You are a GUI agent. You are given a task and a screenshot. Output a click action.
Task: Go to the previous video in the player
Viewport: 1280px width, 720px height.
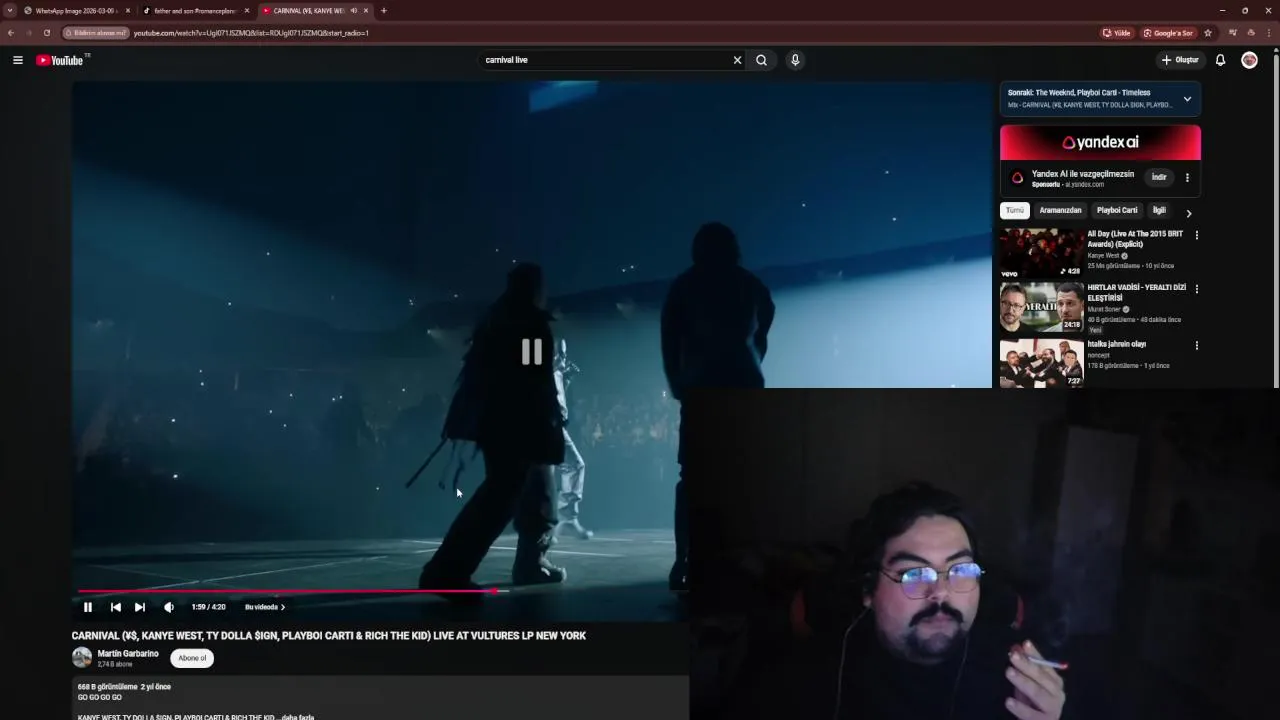point(116,607)
